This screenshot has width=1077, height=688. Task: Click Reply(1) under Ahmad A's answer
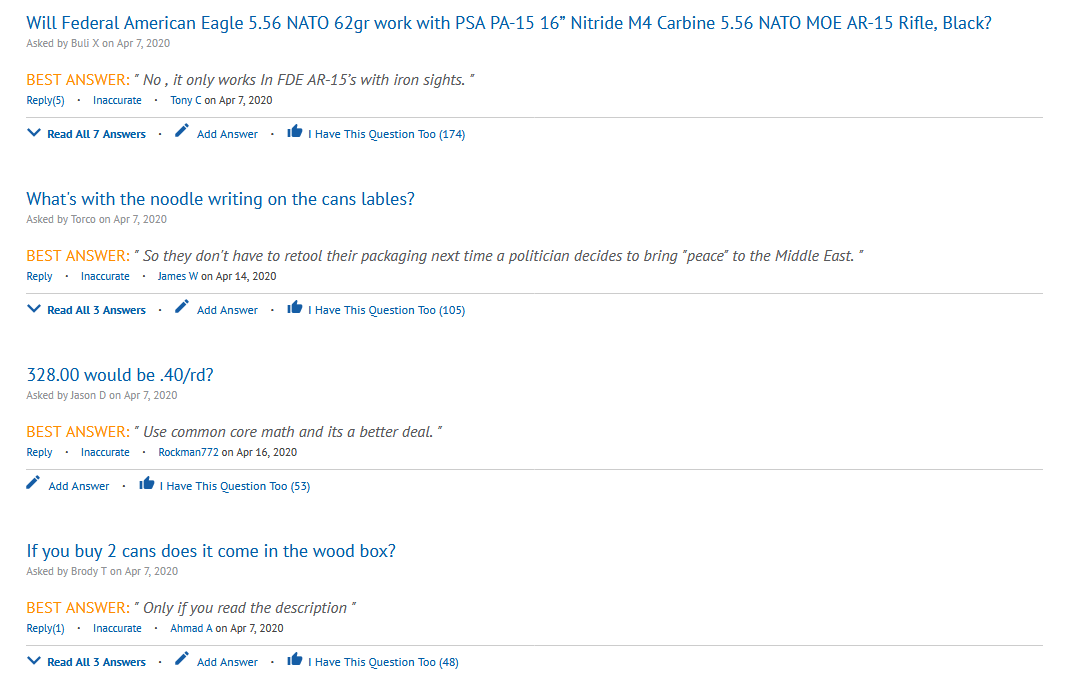pyautogui.click(x=45, y=628)
